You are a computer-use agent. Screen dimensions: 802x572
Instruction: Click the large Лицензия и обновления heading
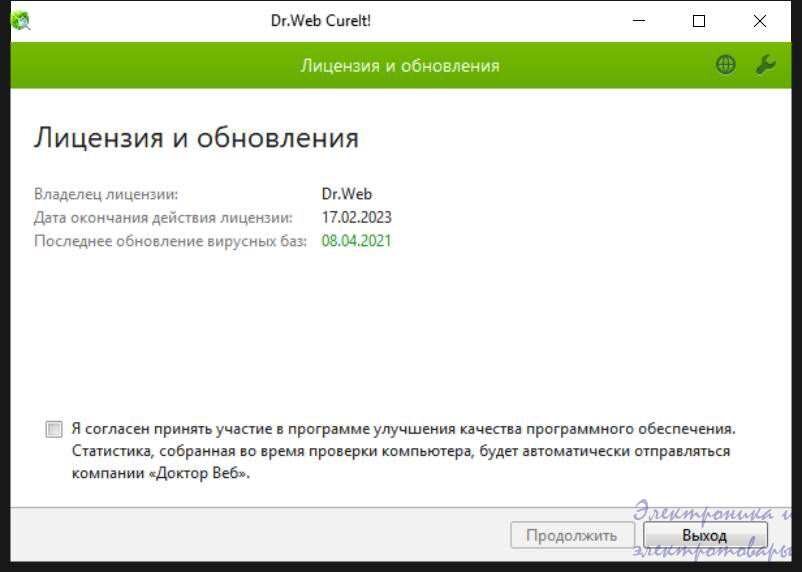[x=196, y=138]
